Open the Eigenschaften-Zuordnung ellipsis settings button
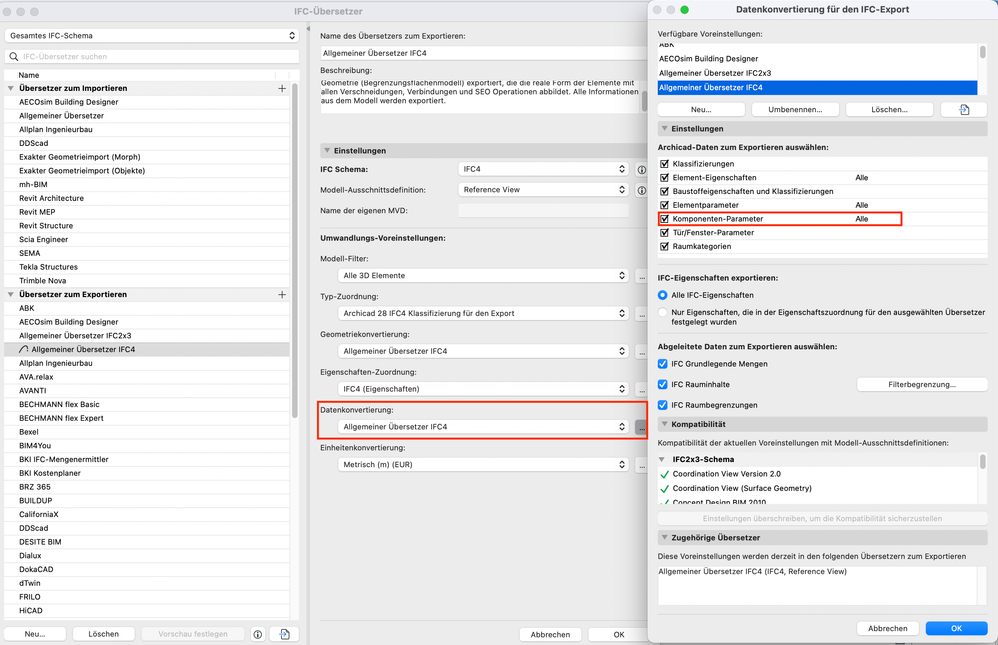The width and height of the screenshot is (998, 645). coord(642,388)
